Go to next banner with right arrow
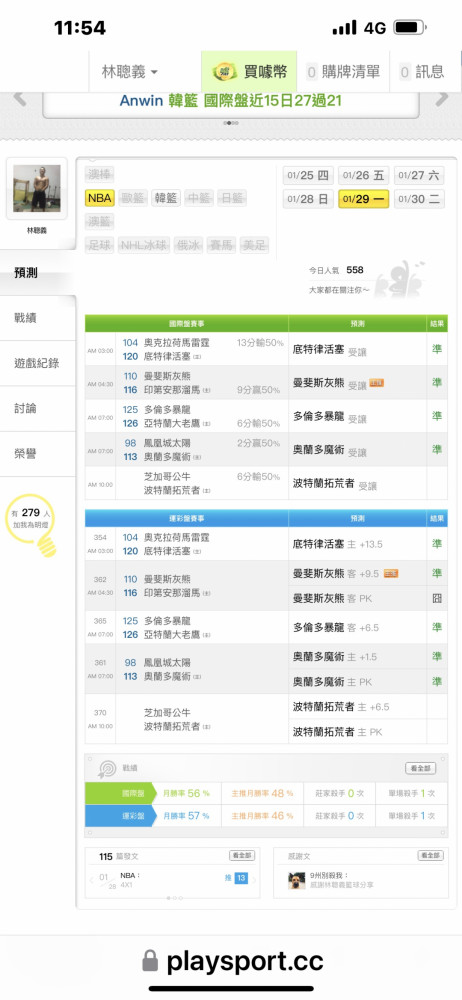This screenshot has height=1000, width=462. tap(442, 99)
